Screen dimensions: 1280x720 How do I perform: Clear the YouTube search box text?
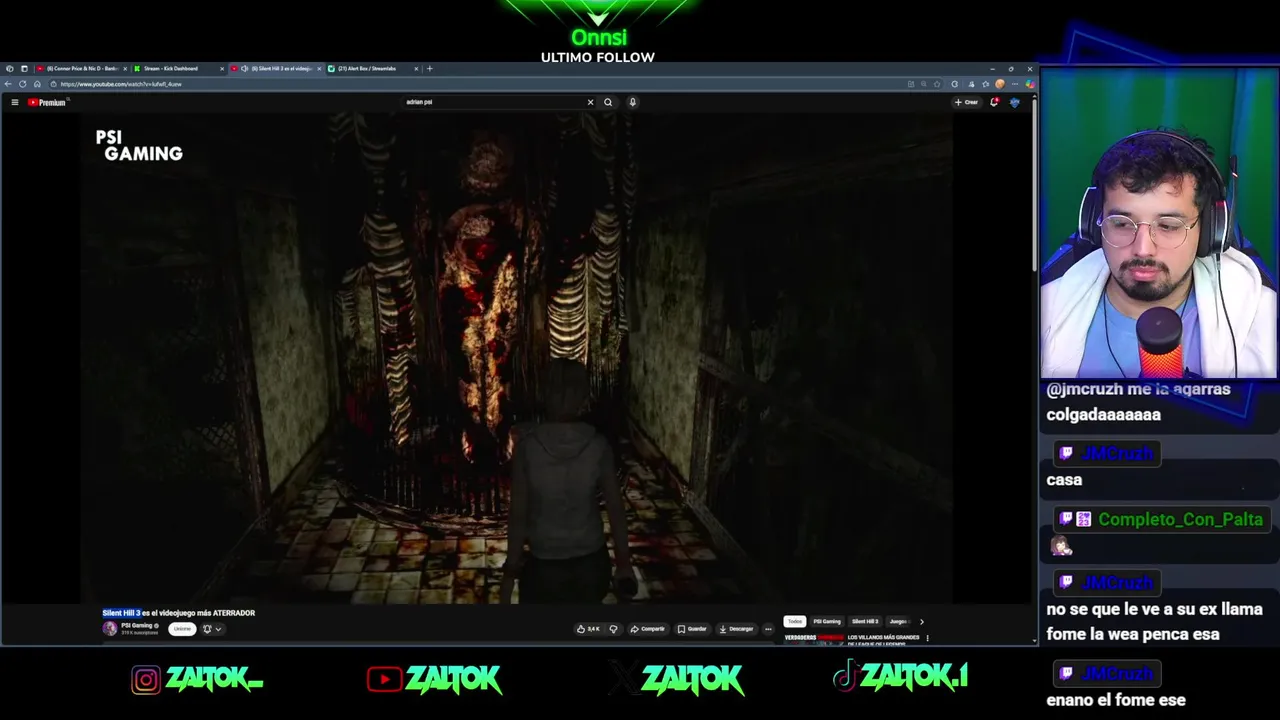coord(590,102)
